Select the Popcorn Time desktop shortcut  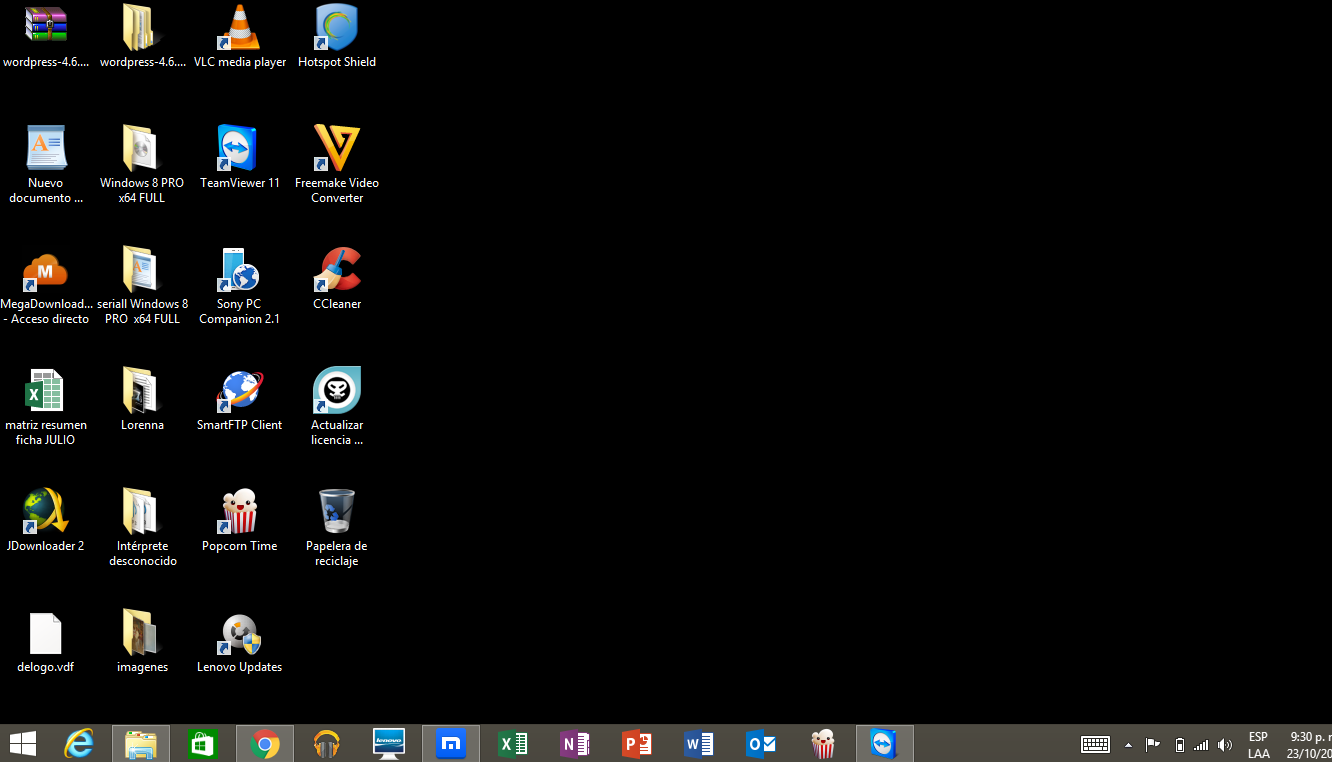pos(239,512)
